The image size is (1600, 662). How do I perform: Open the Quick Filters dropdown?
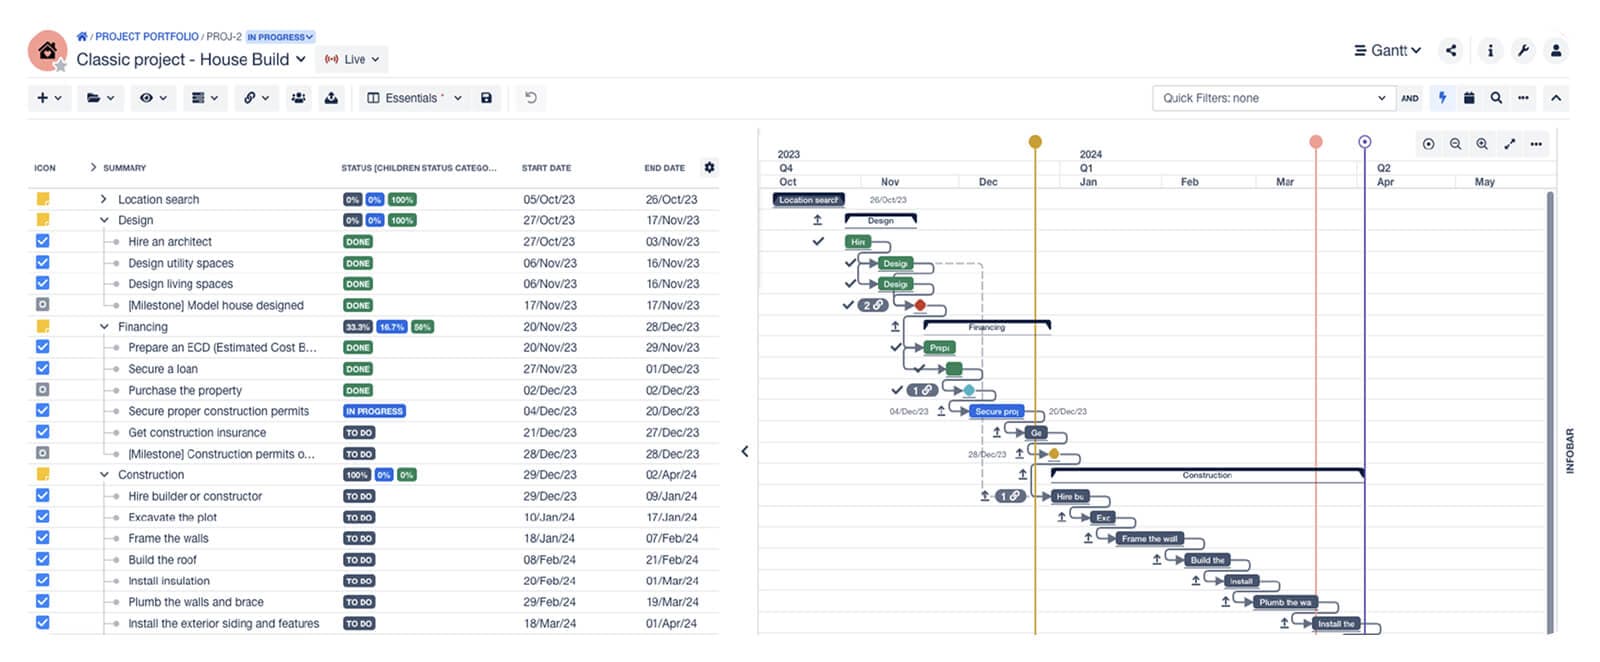point(1273,98)
